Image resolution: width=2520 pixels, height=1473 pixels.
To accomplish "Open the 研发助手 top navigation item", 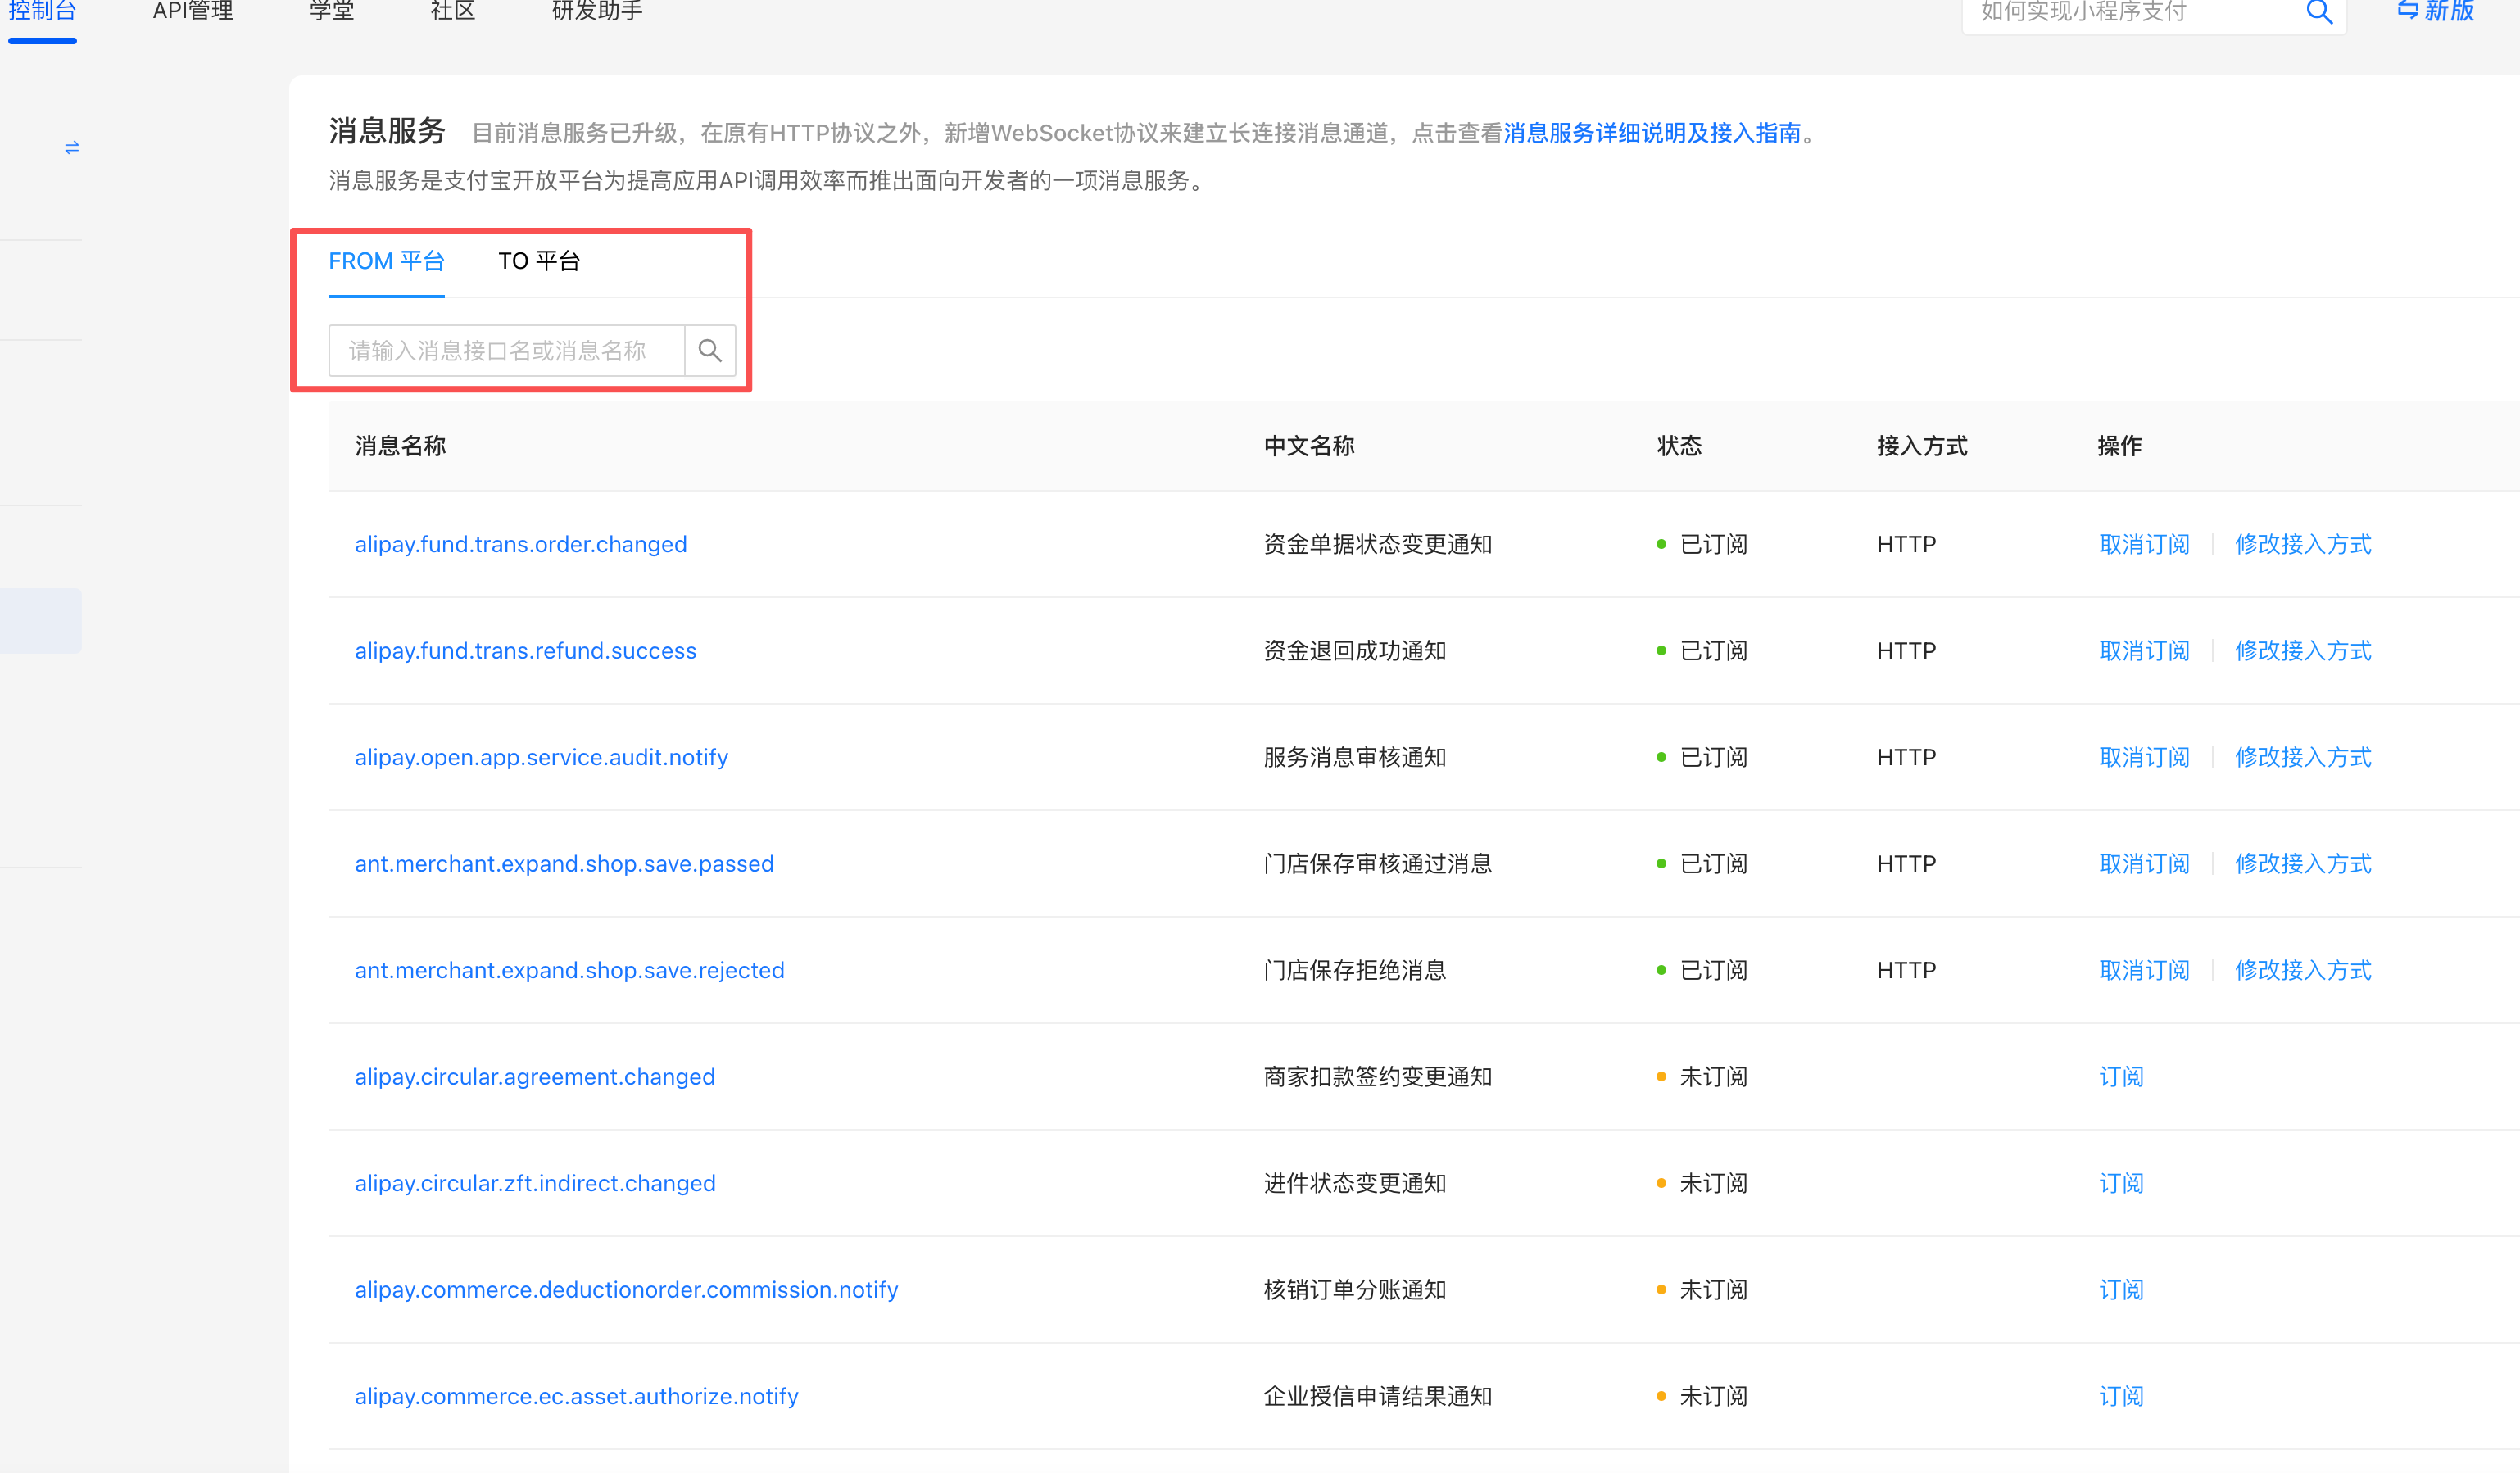I will coord(597,12).
